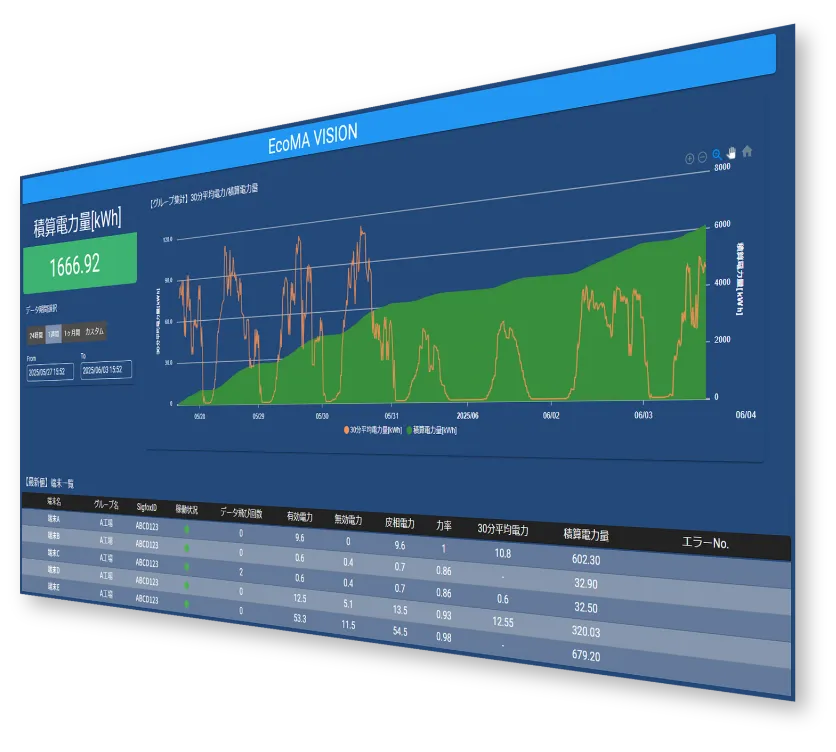This screenshot has width=836, height=752.
Task: Click the zoom in plus icon above the chart
Action: 689,158
